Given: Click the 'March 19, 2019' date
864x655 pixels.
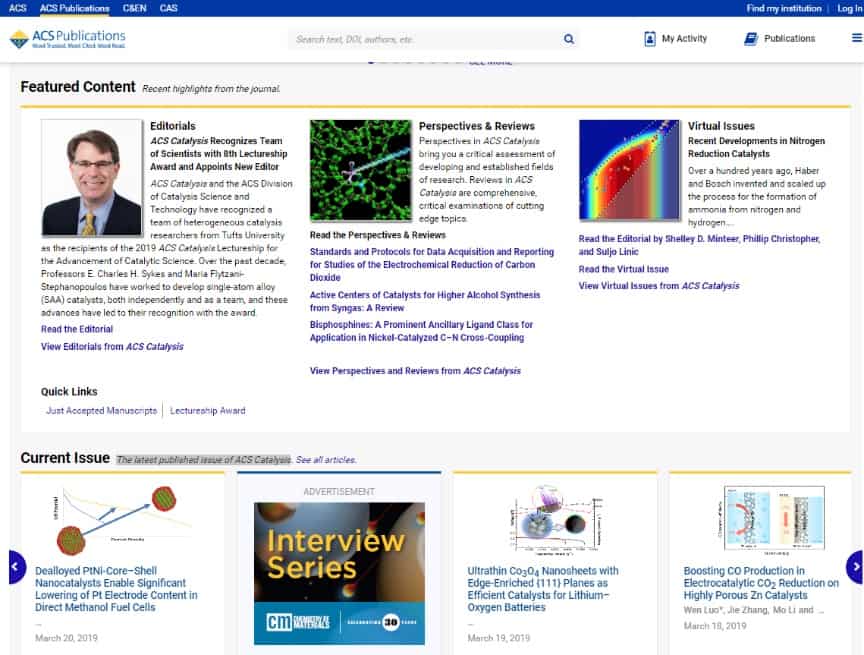Looking at the screenshot, I should 499,638.
